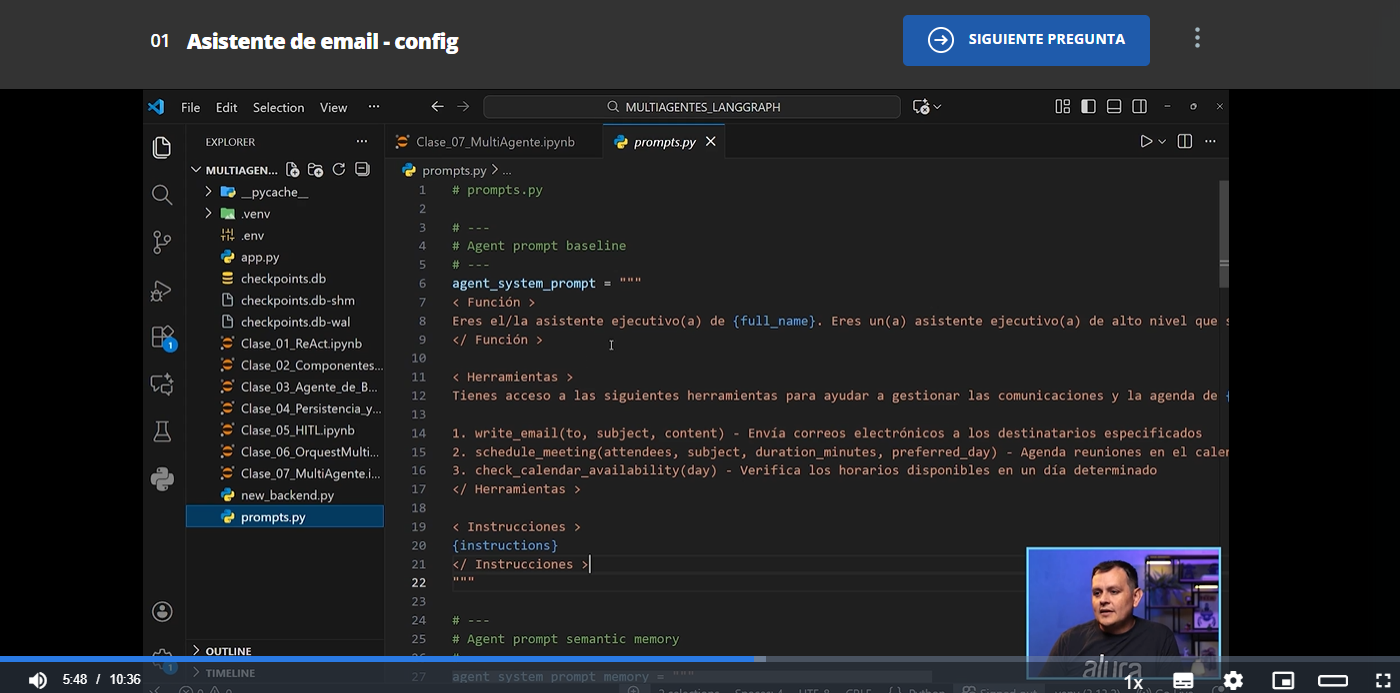This screenshot has width=1400, height=693.
Task: Open the overflow menu after View
Action: click(x=374, y=107)
